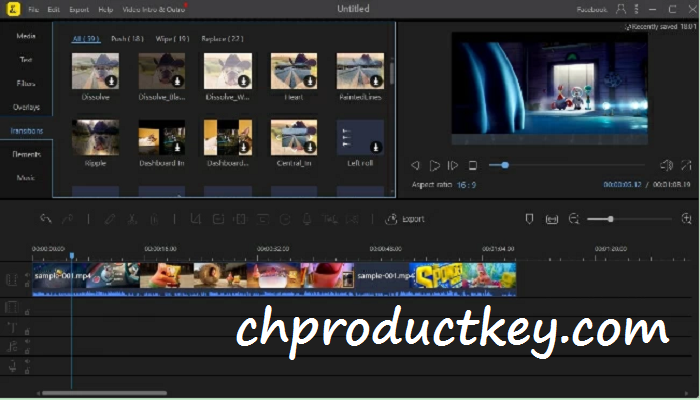Step to the next frame in preview

click(x=453, y=166)
